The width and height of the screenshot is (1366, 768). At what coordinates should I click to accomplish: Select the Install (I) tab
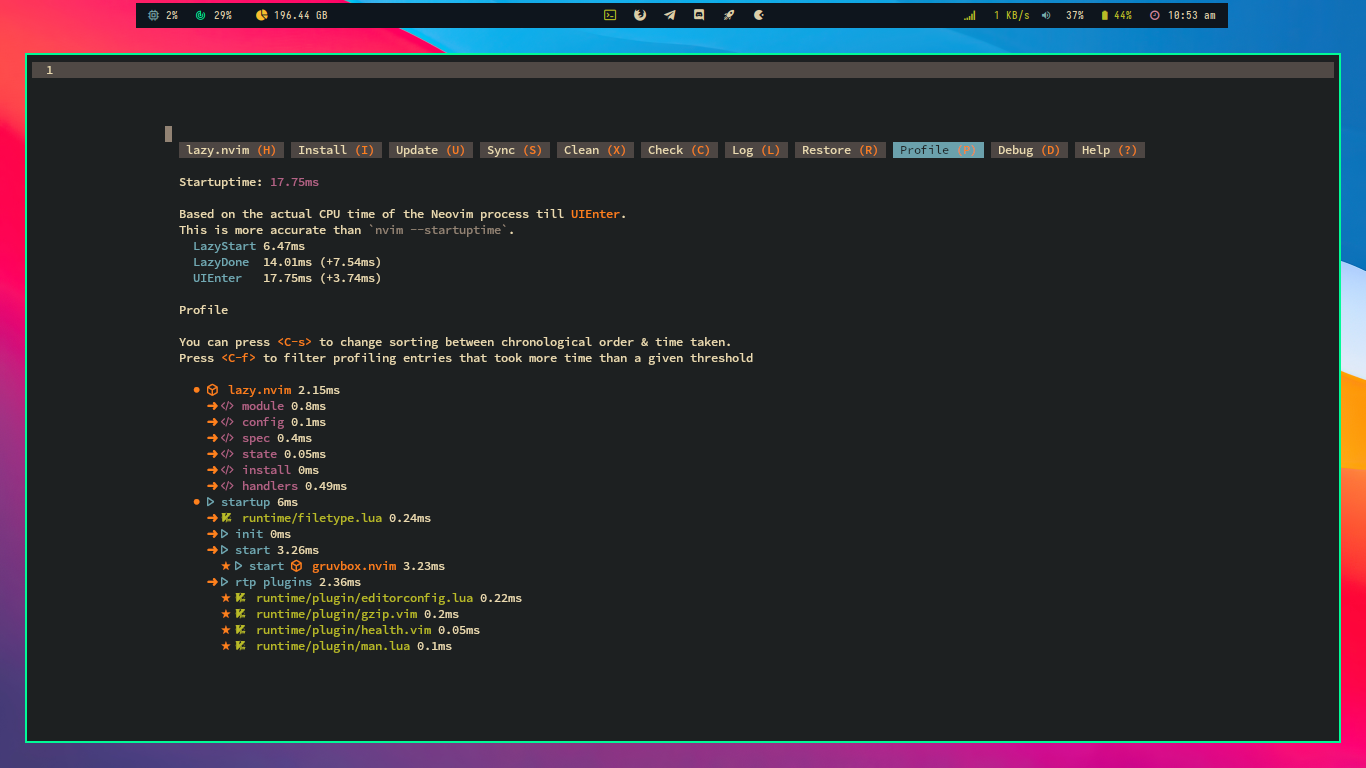pos(336,150)
